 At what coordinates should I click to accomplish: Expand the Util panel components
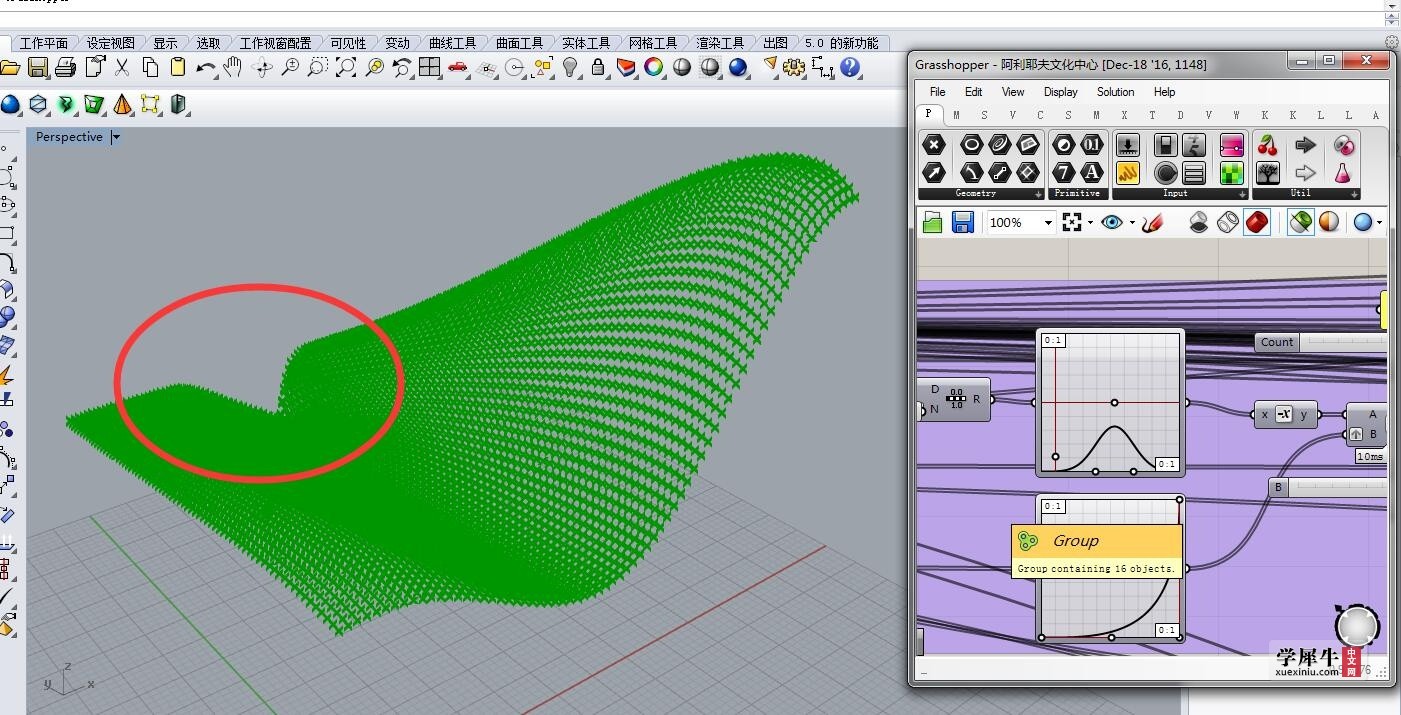tap(1352, 194)
